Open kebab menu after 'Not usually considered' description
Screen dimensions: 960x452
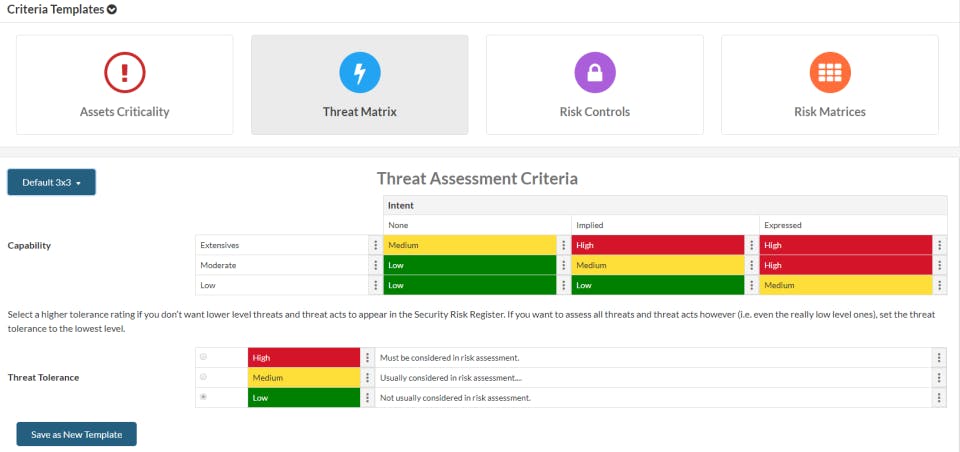tap(939, 398)
